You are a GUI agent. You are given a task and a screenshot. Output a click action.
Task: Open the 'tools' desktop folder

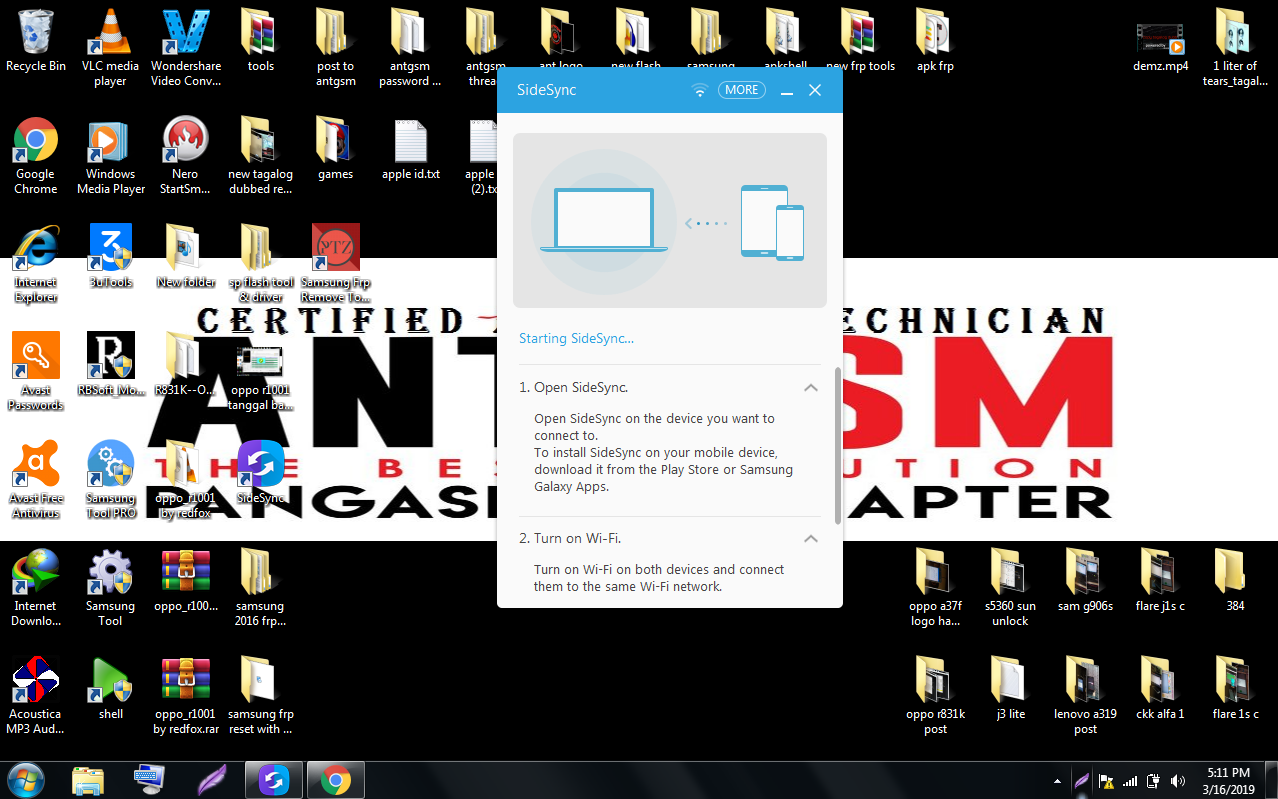tap(261, 41)
